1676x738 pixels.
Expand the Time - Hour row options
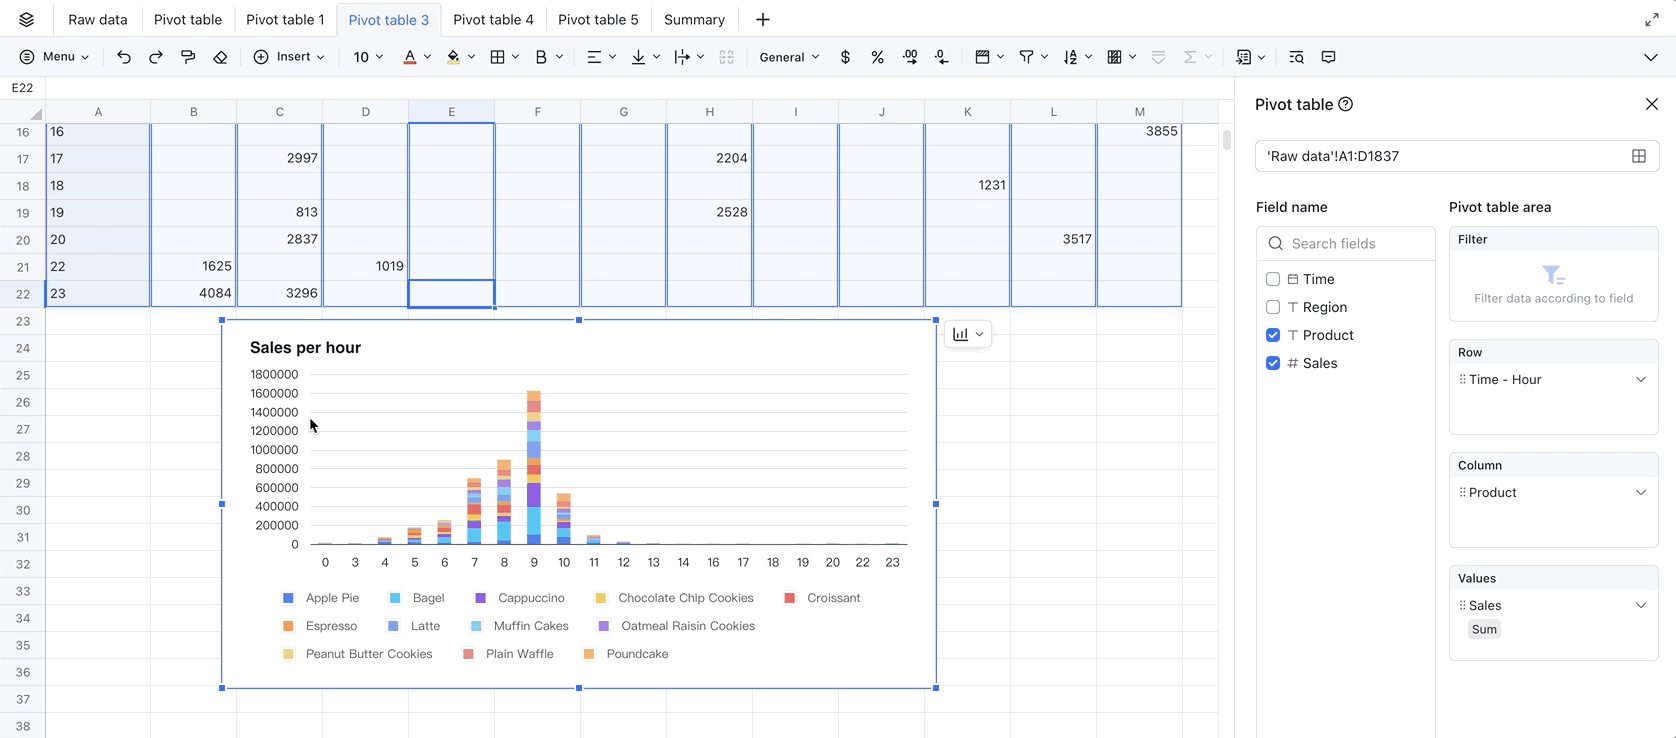pos(1640,380)
